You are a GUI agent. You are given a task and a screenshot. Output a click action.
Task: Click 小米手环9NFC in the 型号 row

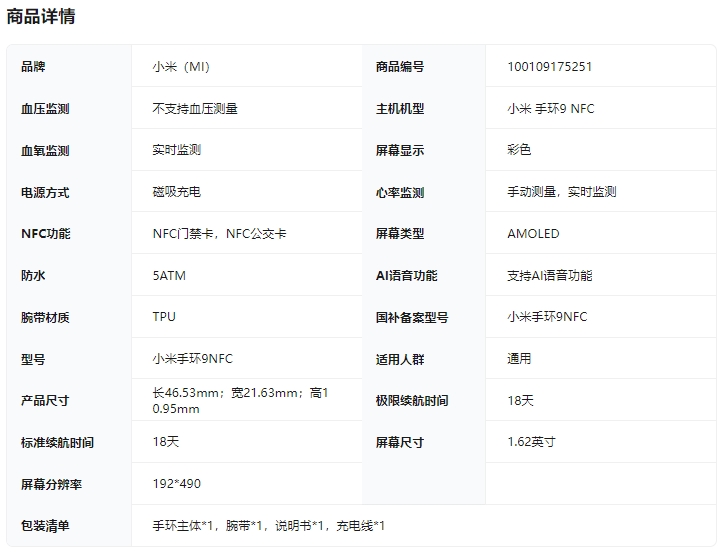point(193,359)
